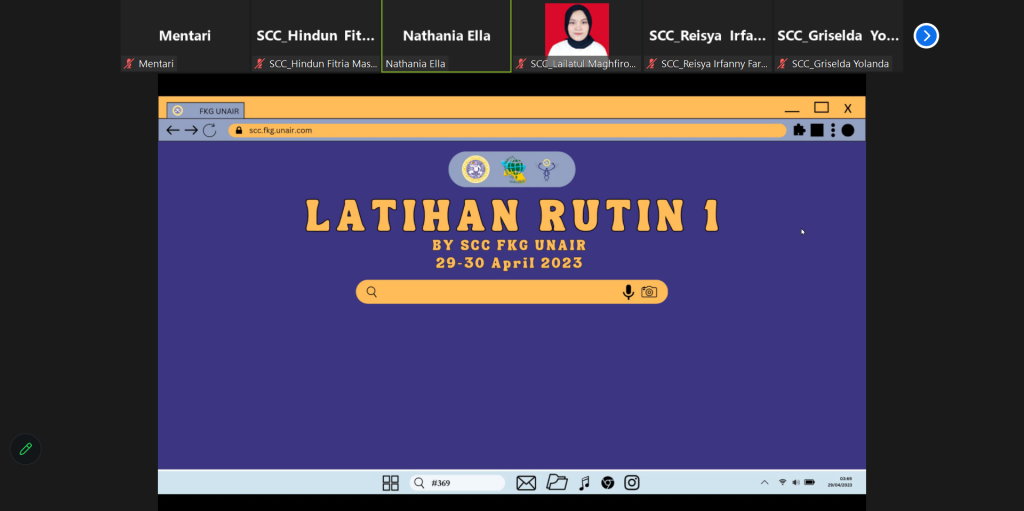
Task: Select SCC_Reisya Irfanny participant tile
Action: click(707, 36)
